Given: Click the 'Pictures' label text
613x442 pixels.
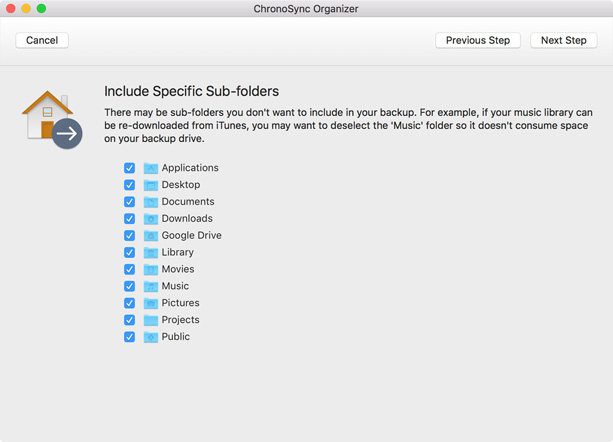Looking at the screenshot, I should 181,303.
